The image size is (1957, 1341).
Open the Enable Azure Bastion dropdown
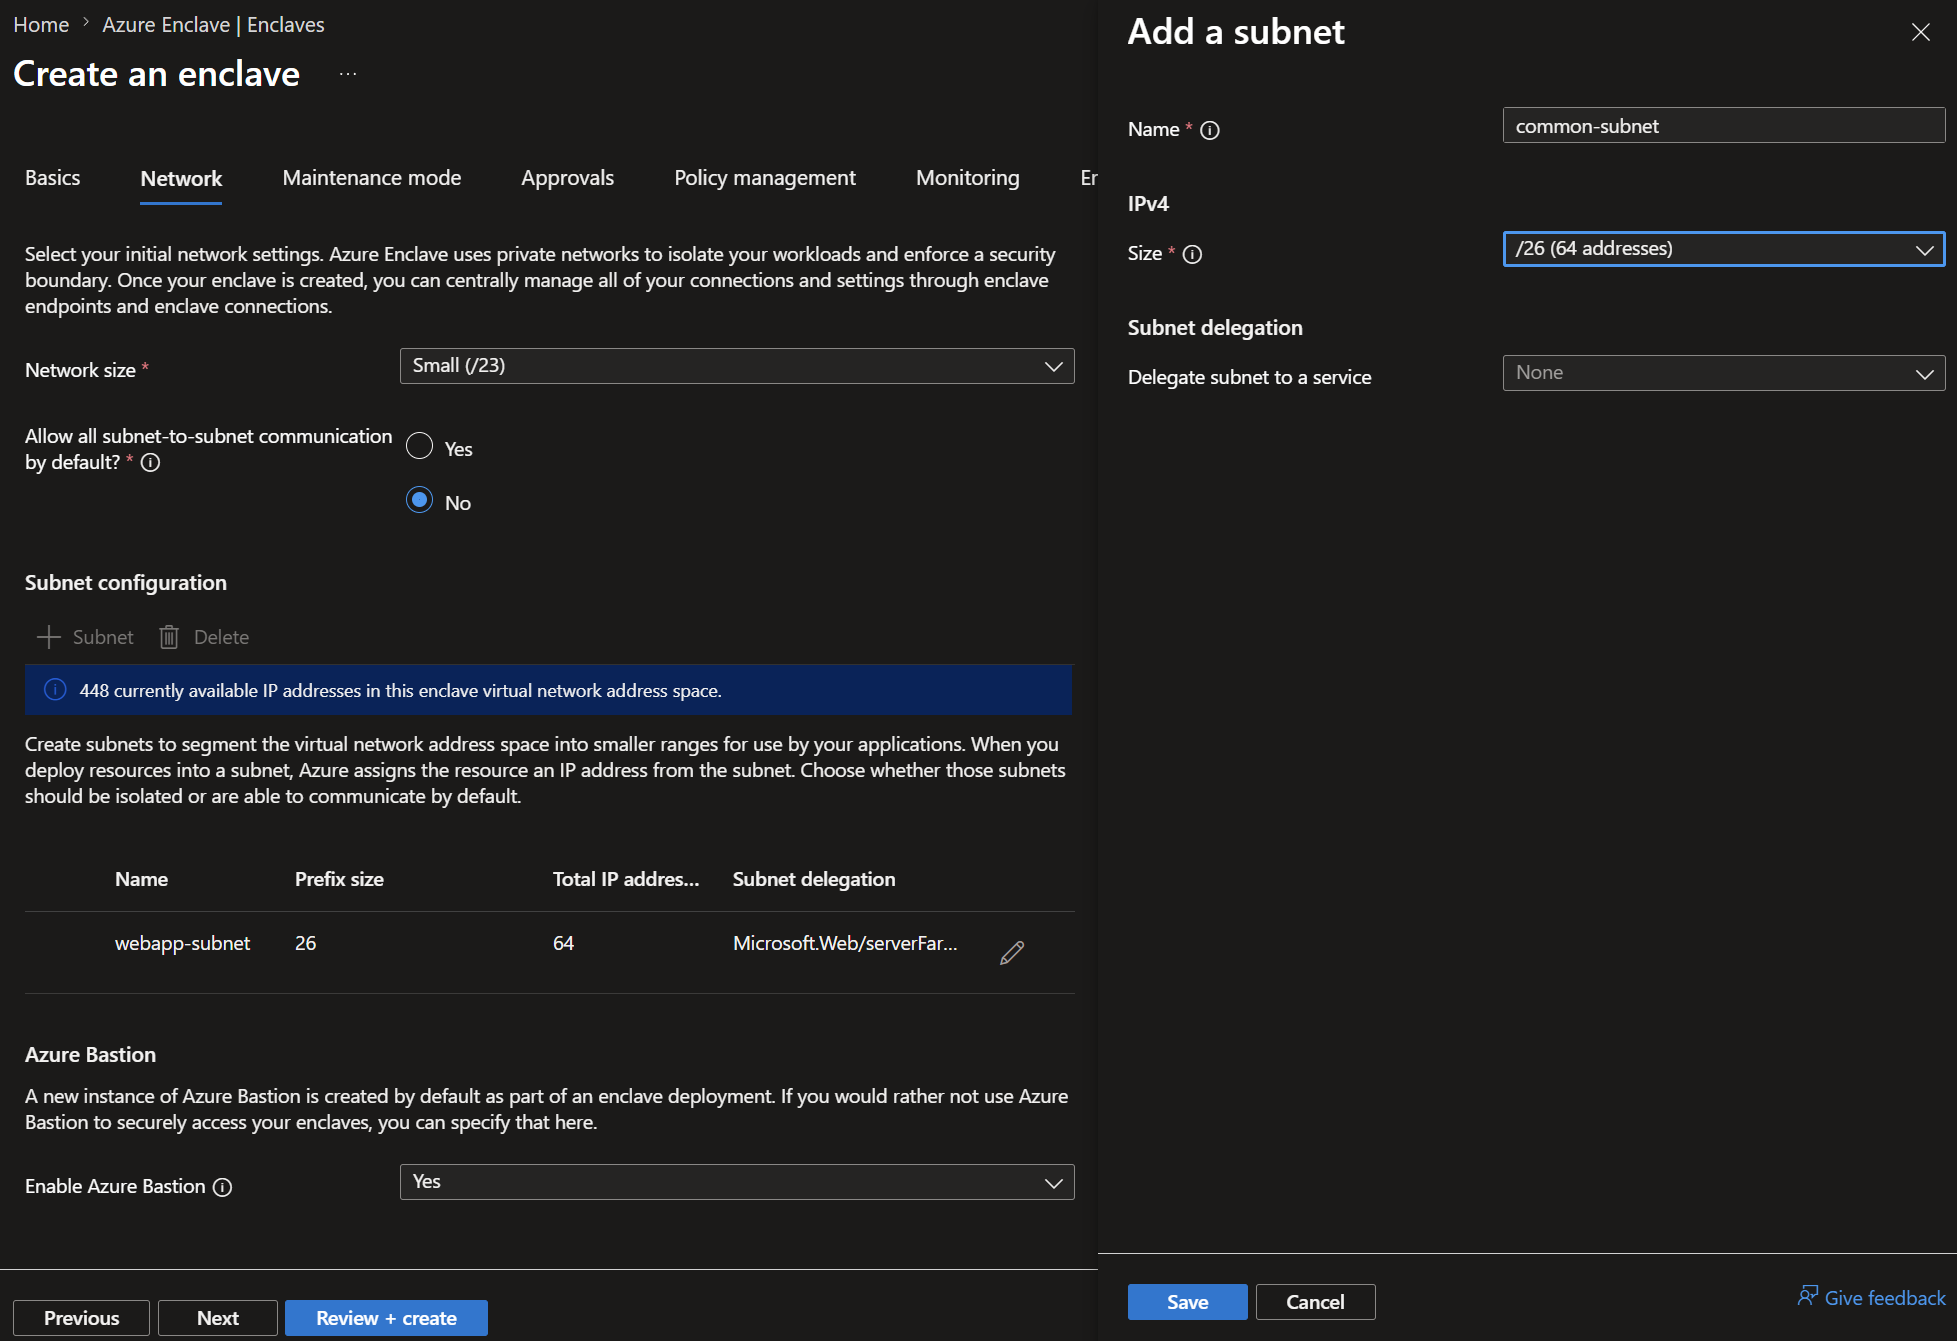coord(737,1182)
